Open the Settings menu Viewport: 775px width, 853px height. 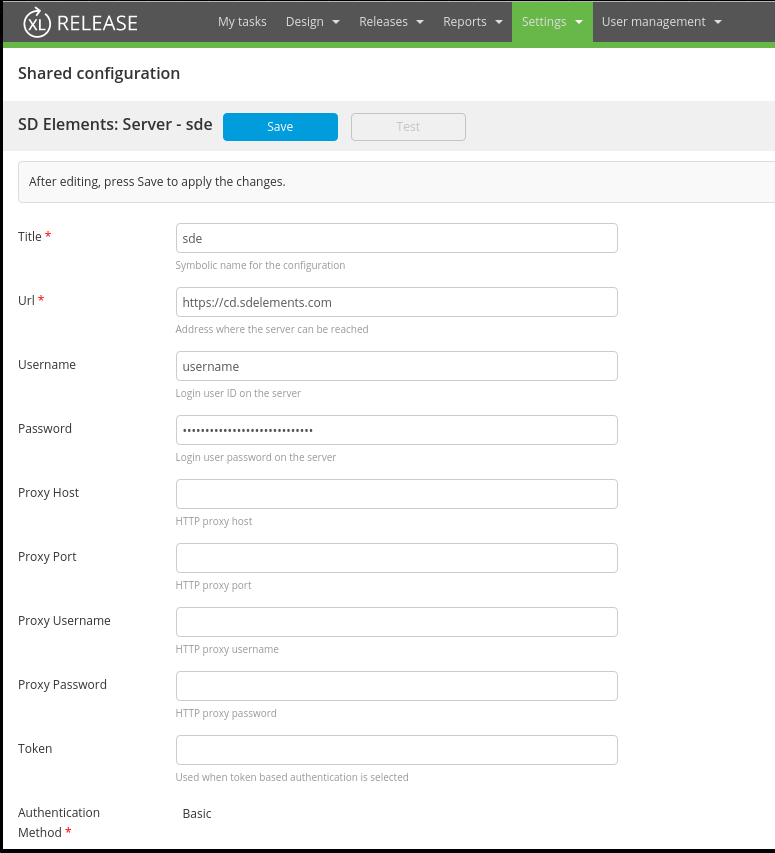(552, 22)
